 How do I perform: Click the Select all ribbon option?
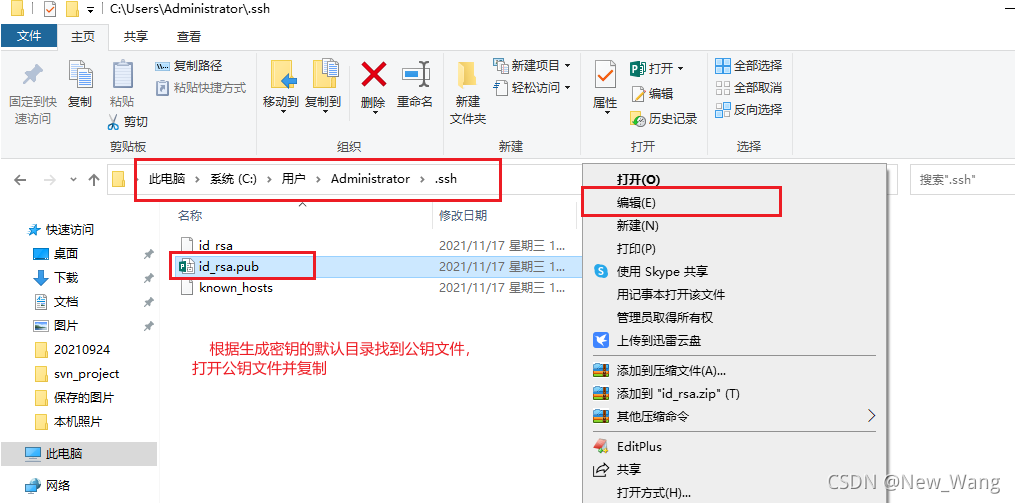(x=748, y=65)
